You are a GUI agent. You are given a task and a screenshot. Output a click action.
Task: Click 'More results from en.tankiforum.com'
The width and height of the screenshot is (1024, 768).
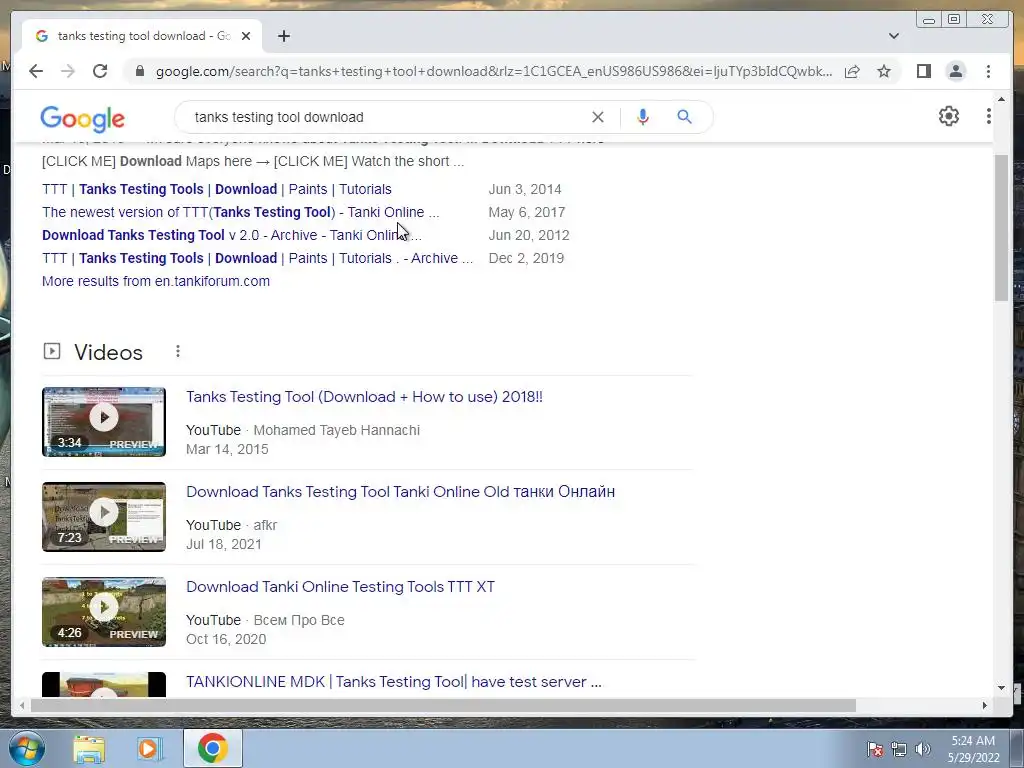point(155,281)
